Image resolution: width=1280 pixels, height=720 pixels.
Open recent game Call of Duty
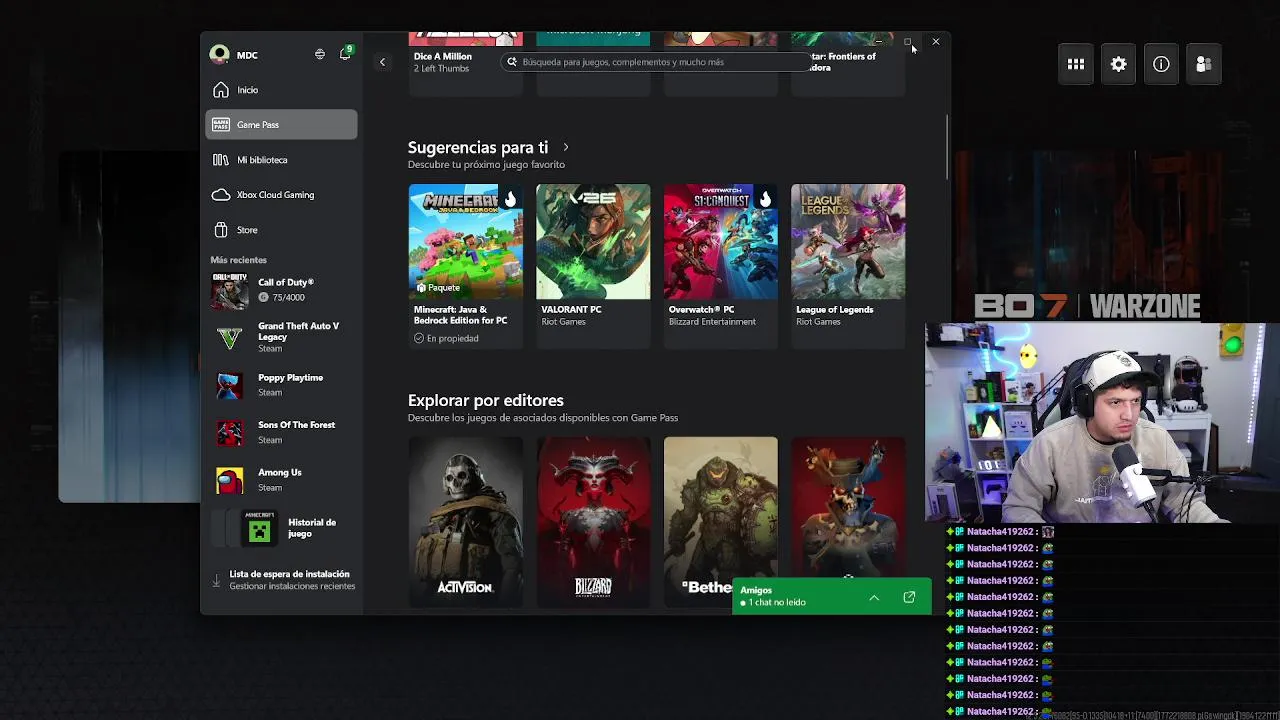pos(281,290)
